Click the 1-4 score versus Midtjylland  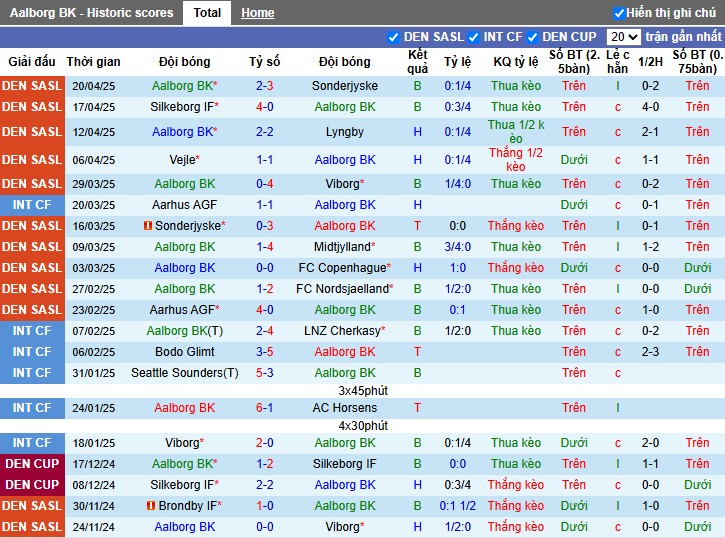click(264, 247)
